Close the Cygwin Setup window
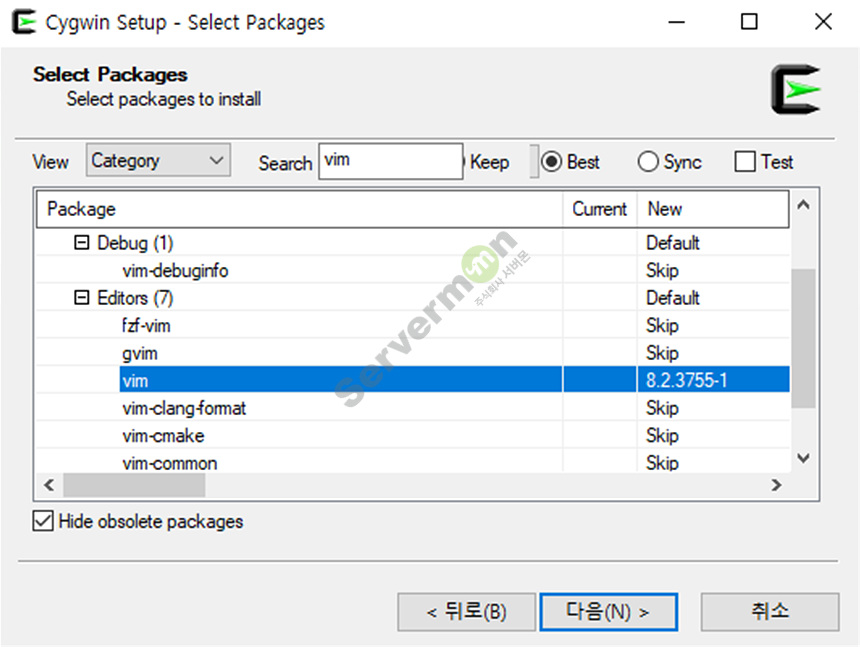The width and height of the screenshot is (860, 647). (x=823, y=22)
